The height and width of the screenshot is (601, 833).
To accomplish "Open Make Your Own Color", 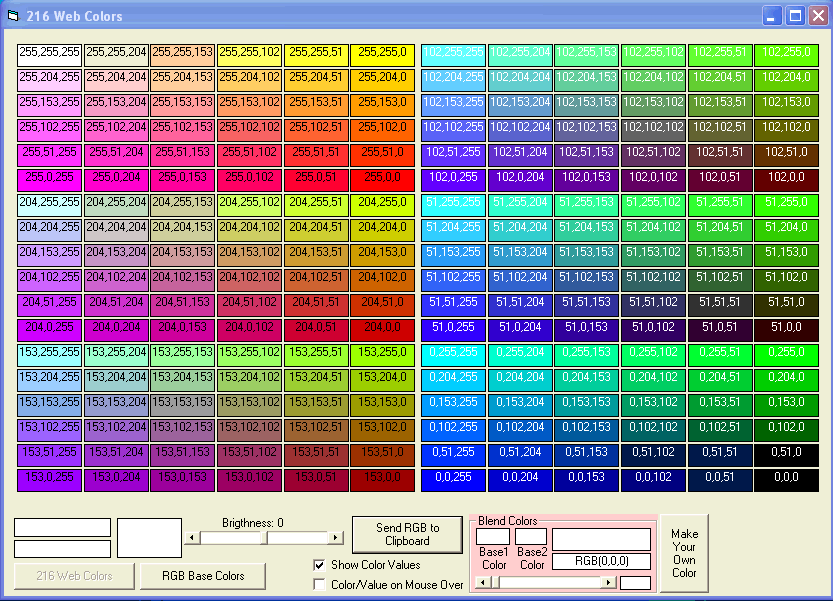I will (x=684, y=553).
